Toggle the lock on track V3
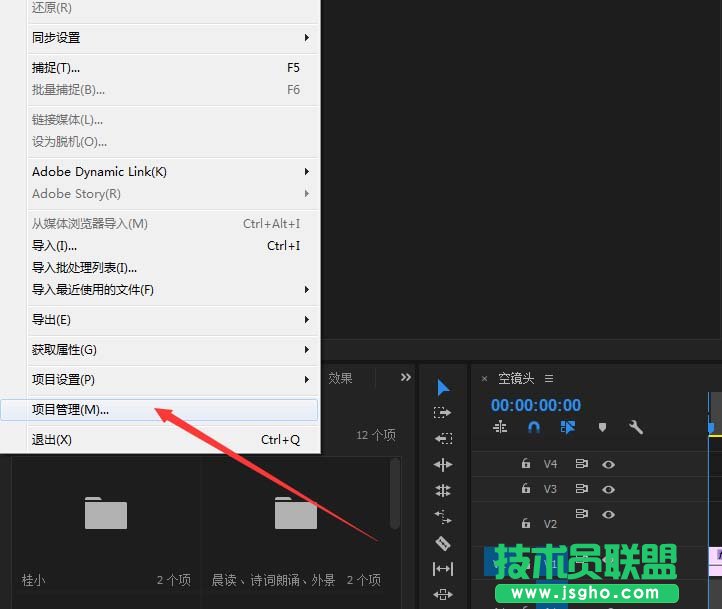Screen dimensions: 722x609 click(x=526, y=488)
